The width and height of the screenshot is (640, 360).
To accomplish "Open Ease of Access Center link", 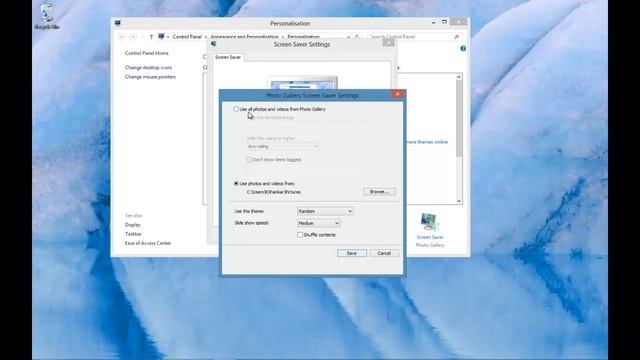I will [148, 243].
